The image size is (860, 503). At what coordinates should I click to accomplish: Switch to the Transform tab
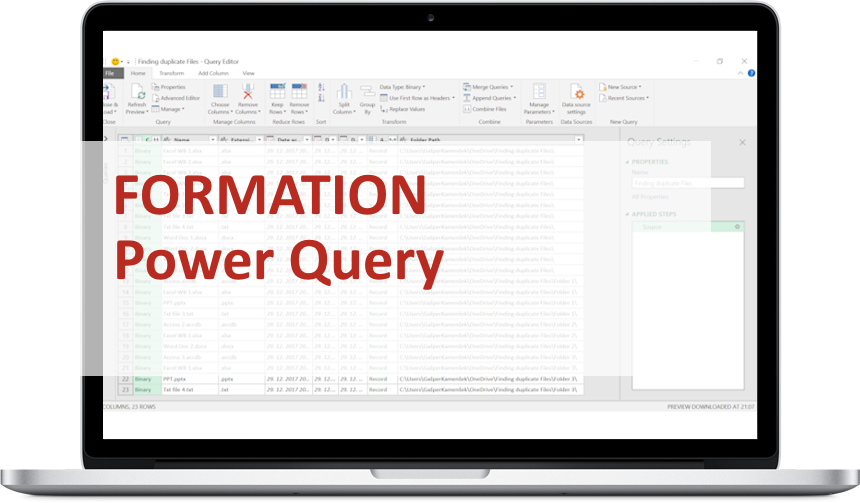171,73
